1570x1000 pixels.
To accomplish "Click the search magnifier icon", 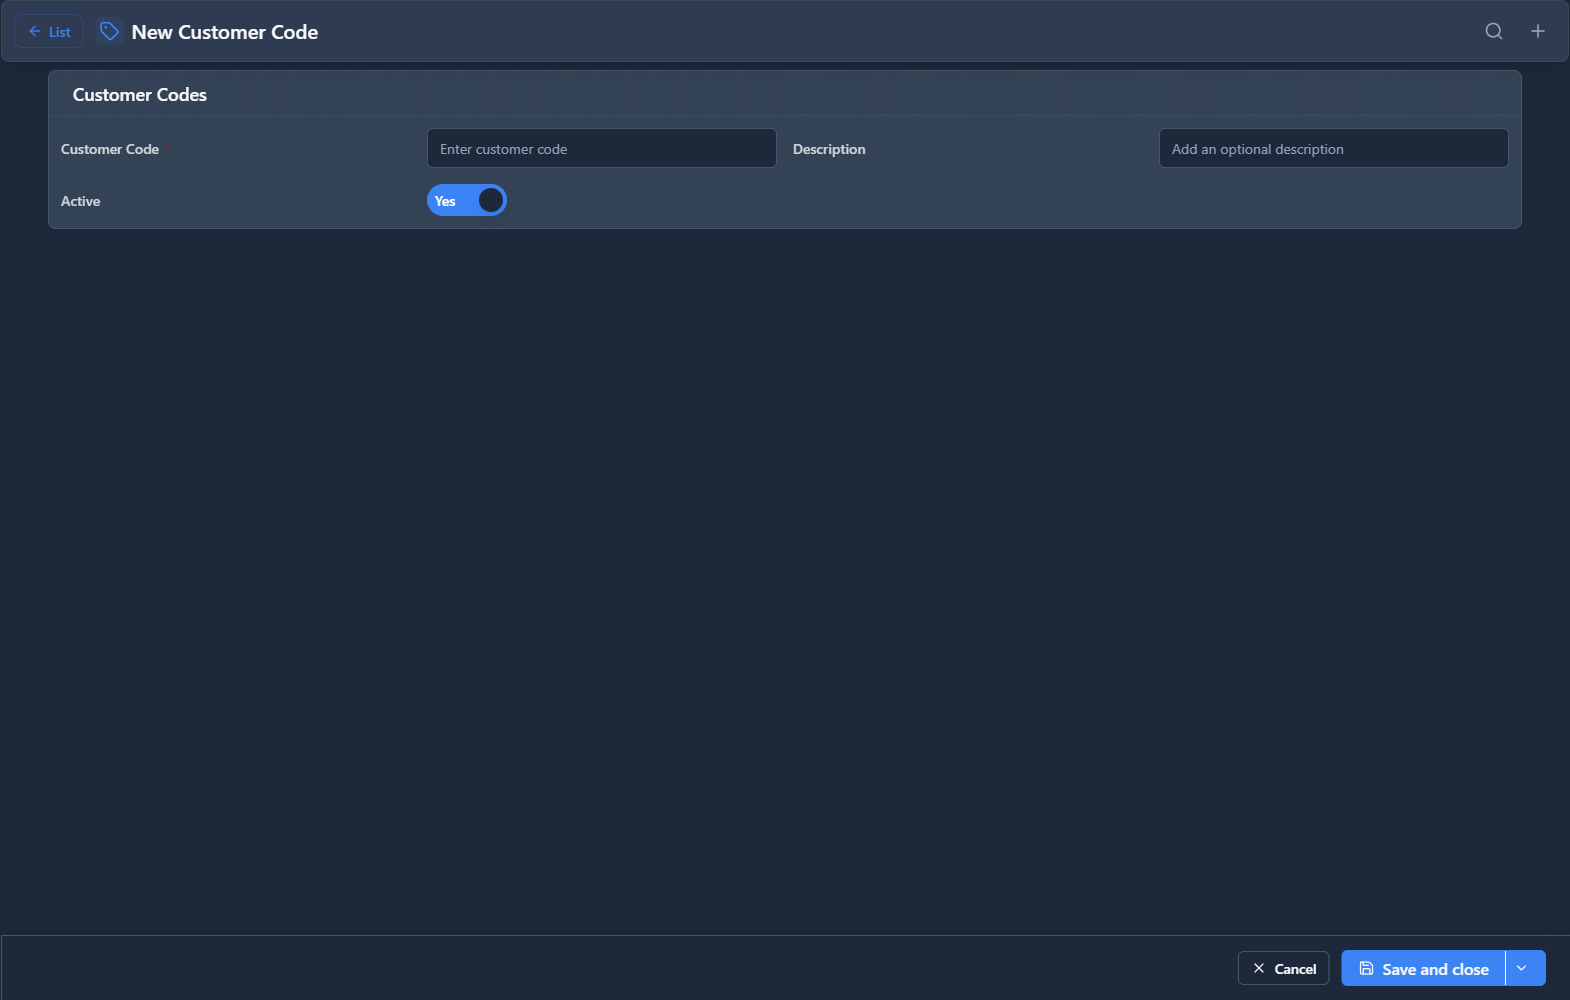I will point(1494,31).
